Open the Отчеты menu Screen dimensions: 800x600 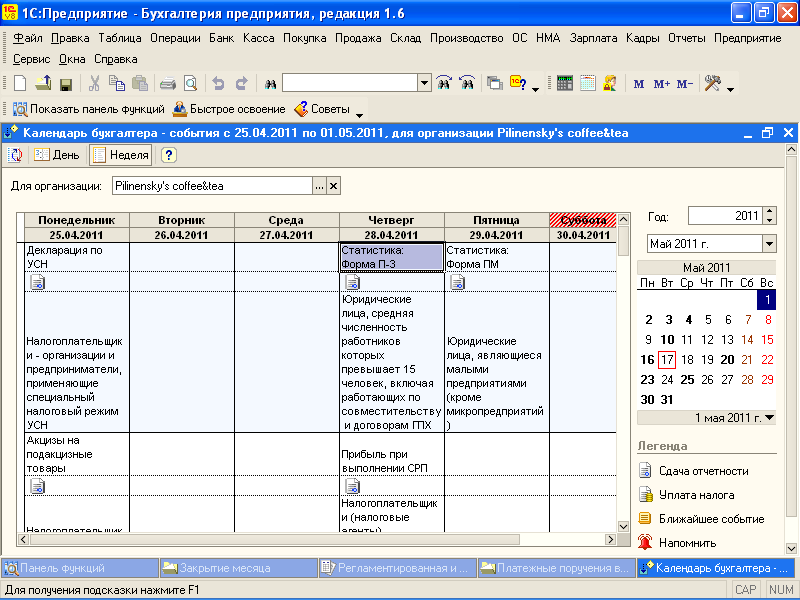point(687,38)
